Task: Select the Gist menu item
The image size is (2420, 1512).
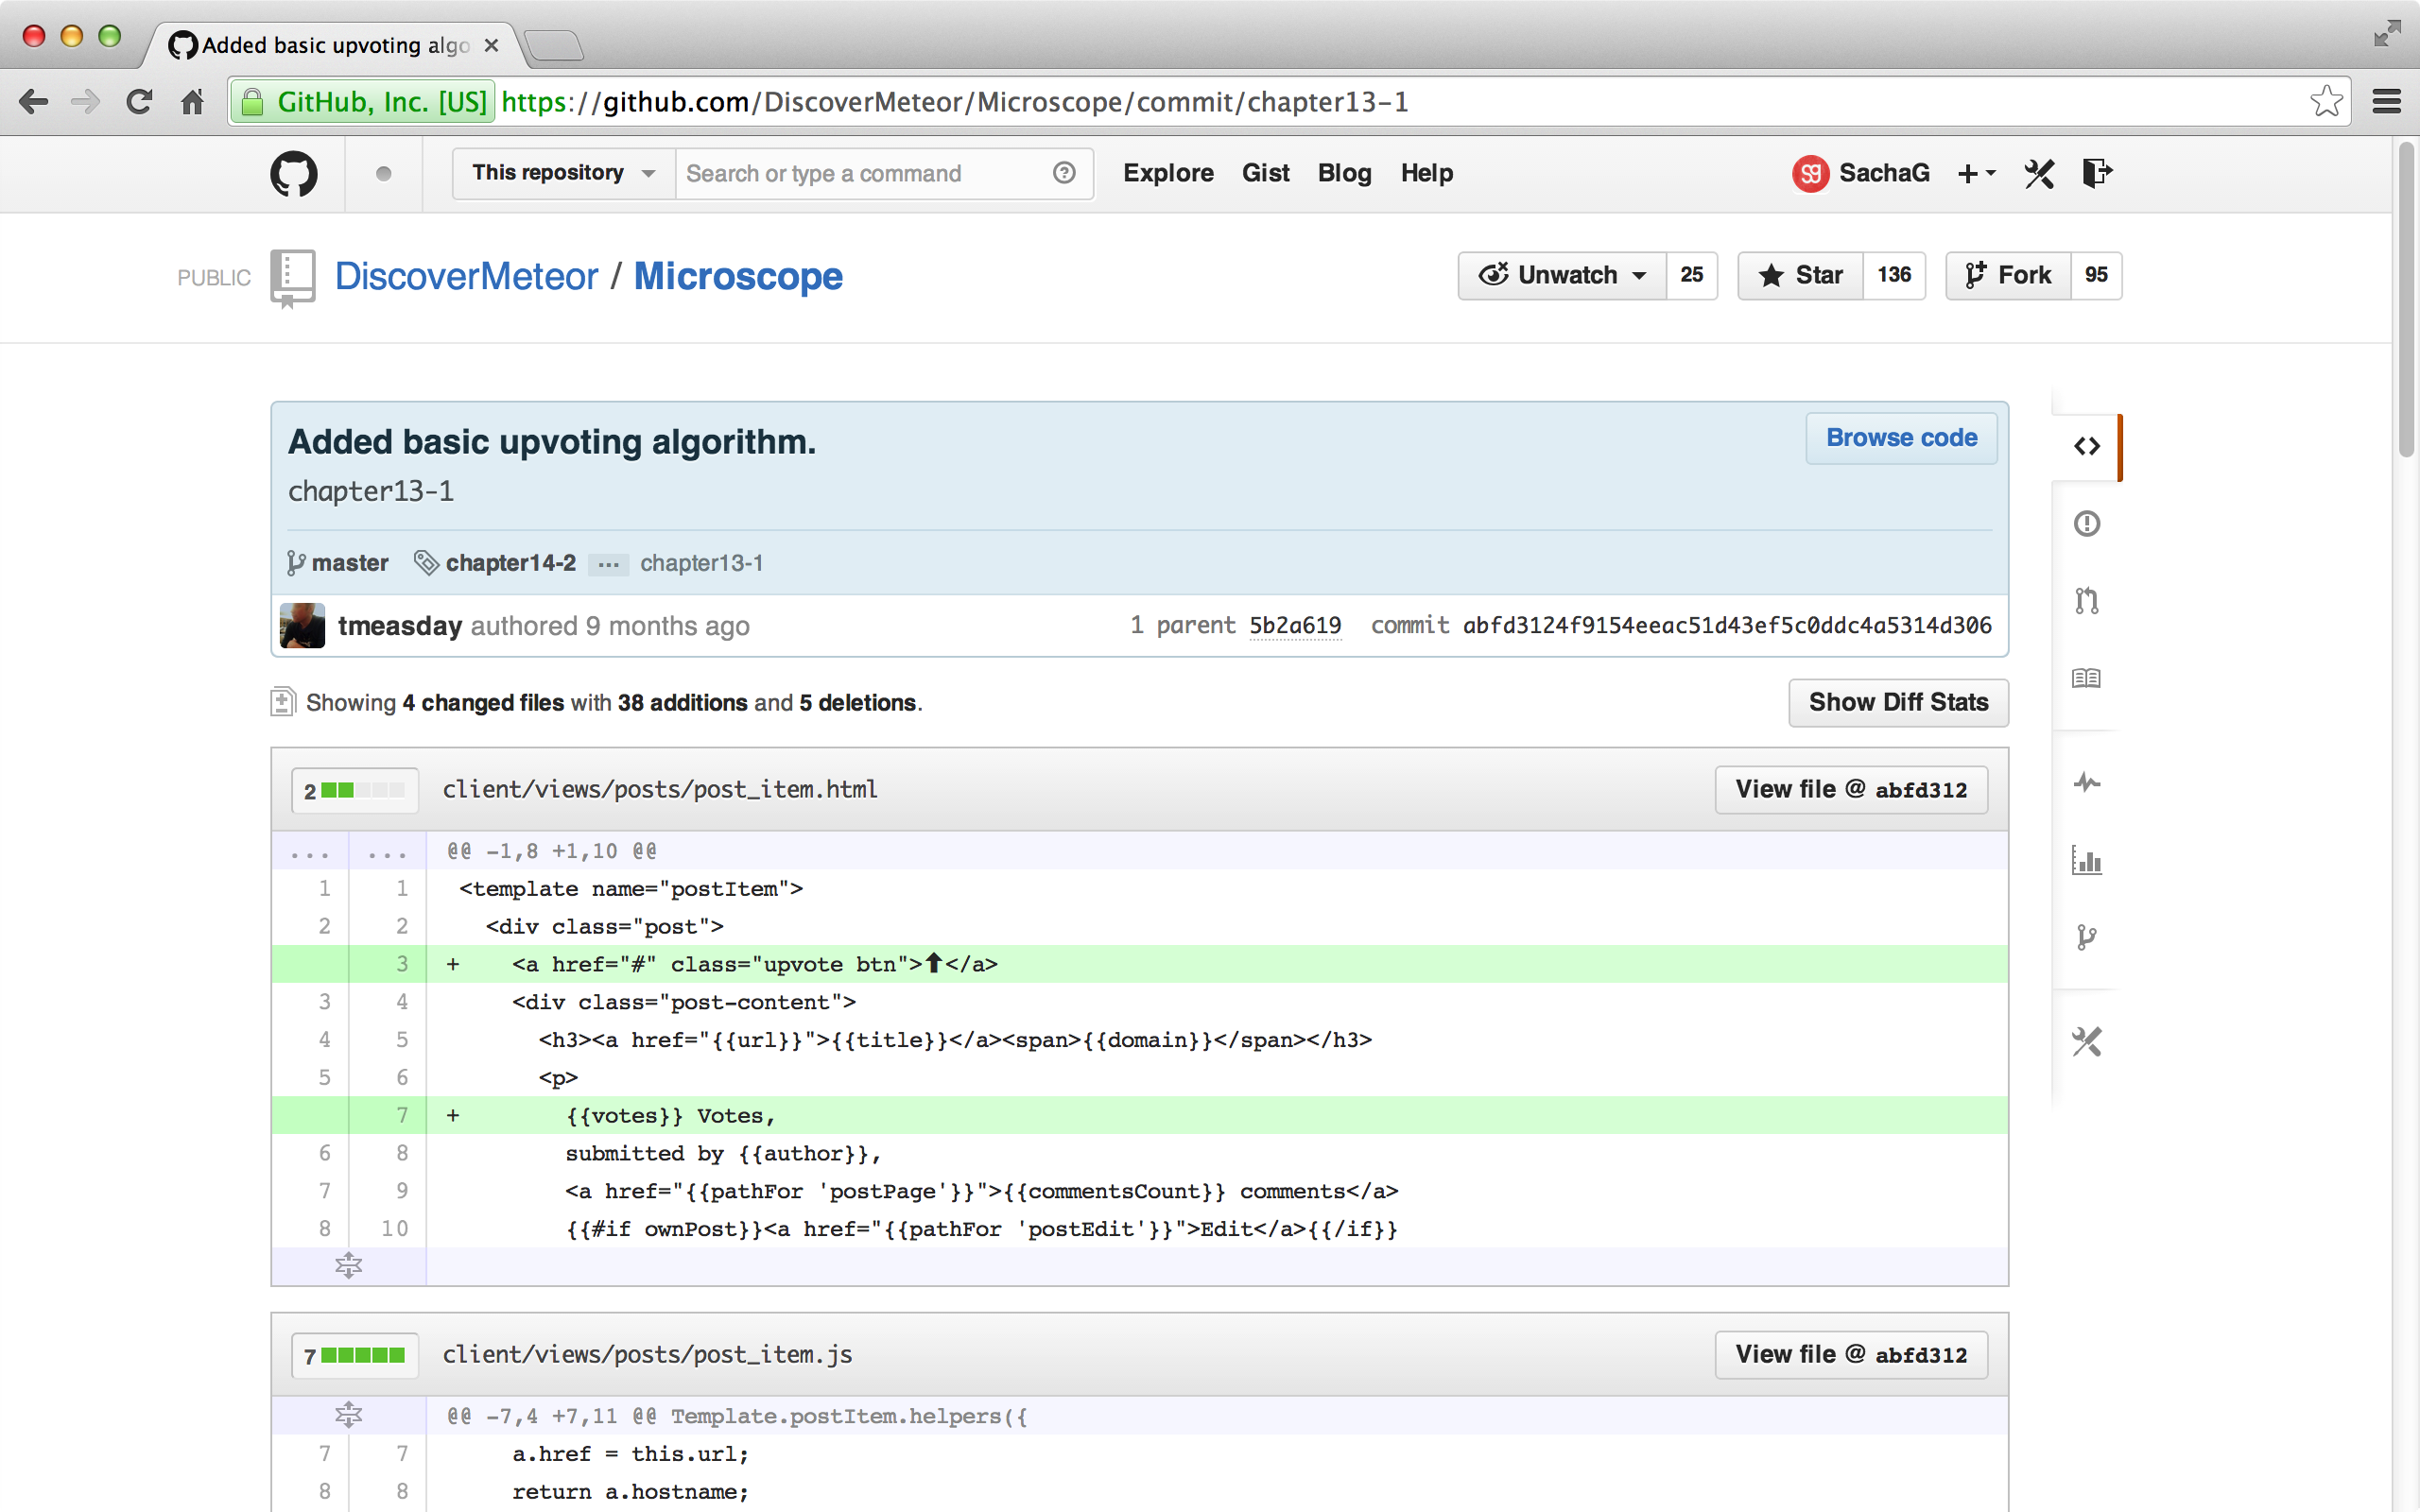Action: (1265, 171)
